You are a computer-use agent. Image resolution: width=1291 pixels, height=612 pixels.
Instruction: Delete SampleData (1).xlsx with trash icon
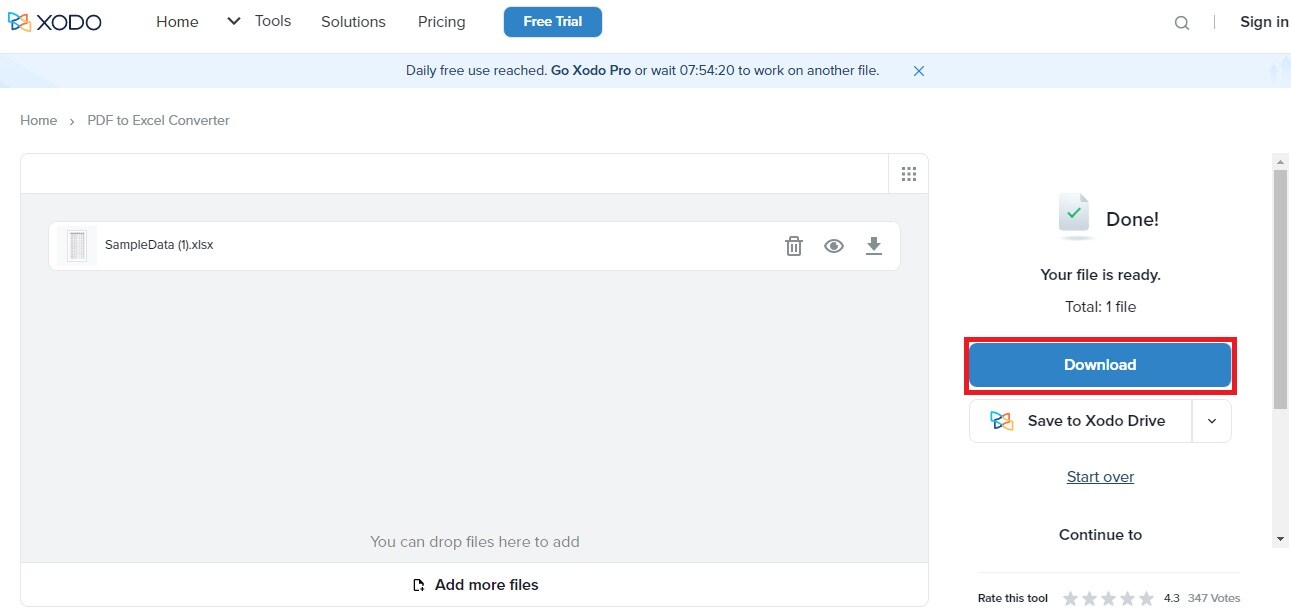click(794, 246)
